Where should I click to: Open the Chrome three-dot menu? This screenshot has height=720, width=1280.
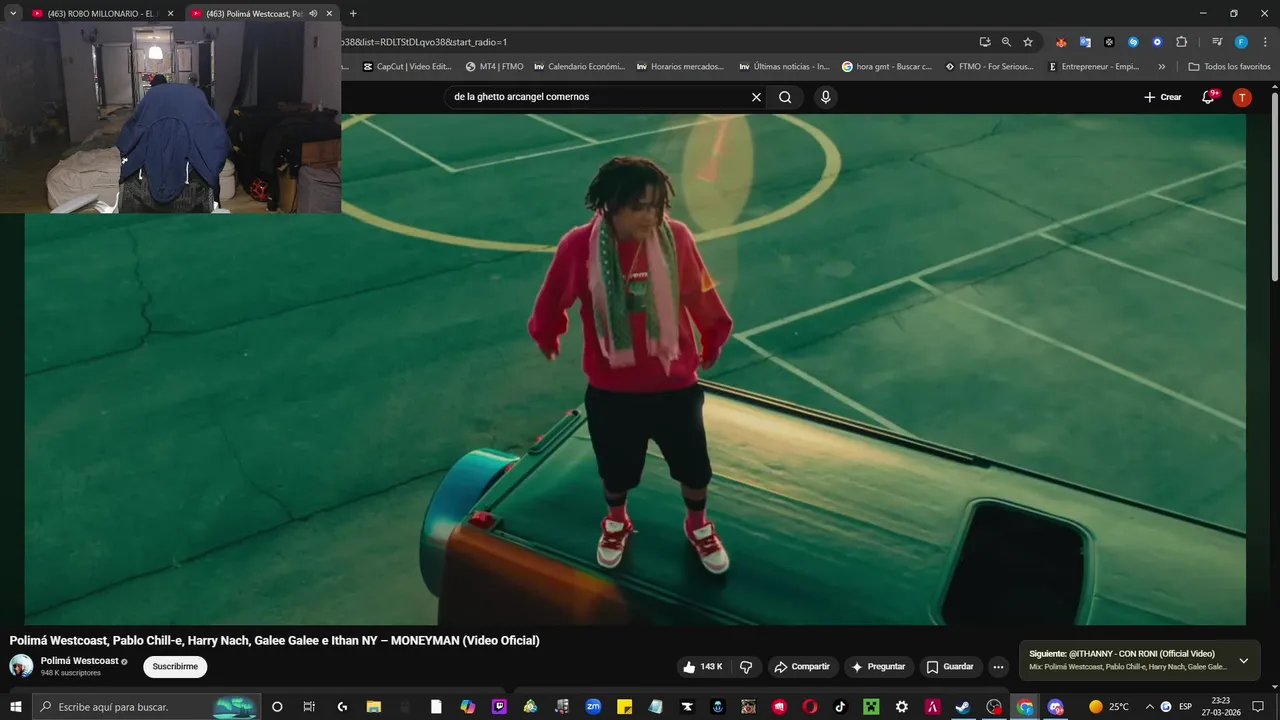[1263, 42]
